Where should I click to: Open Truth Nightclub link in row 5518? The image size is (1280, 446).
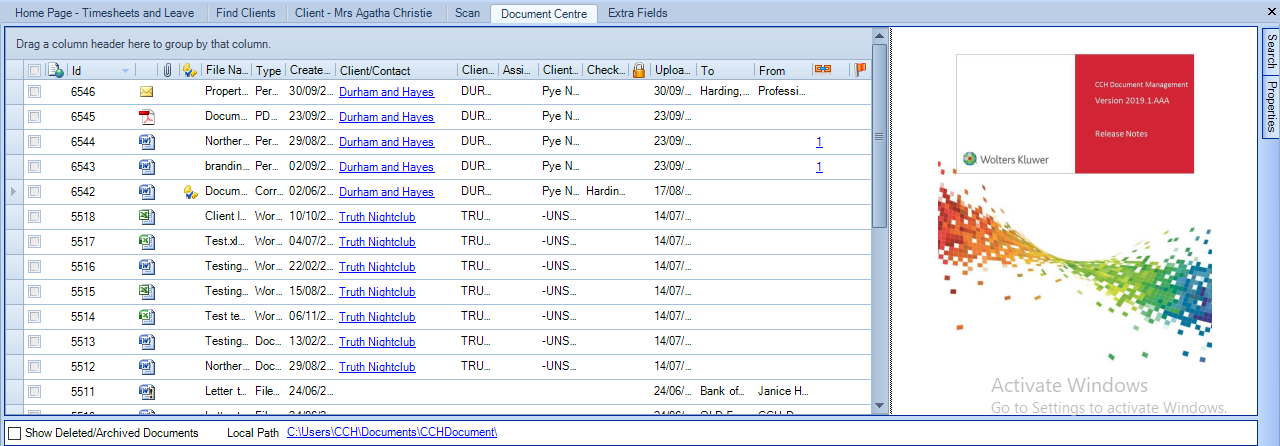pyautogui.click(x=377, y=216)
